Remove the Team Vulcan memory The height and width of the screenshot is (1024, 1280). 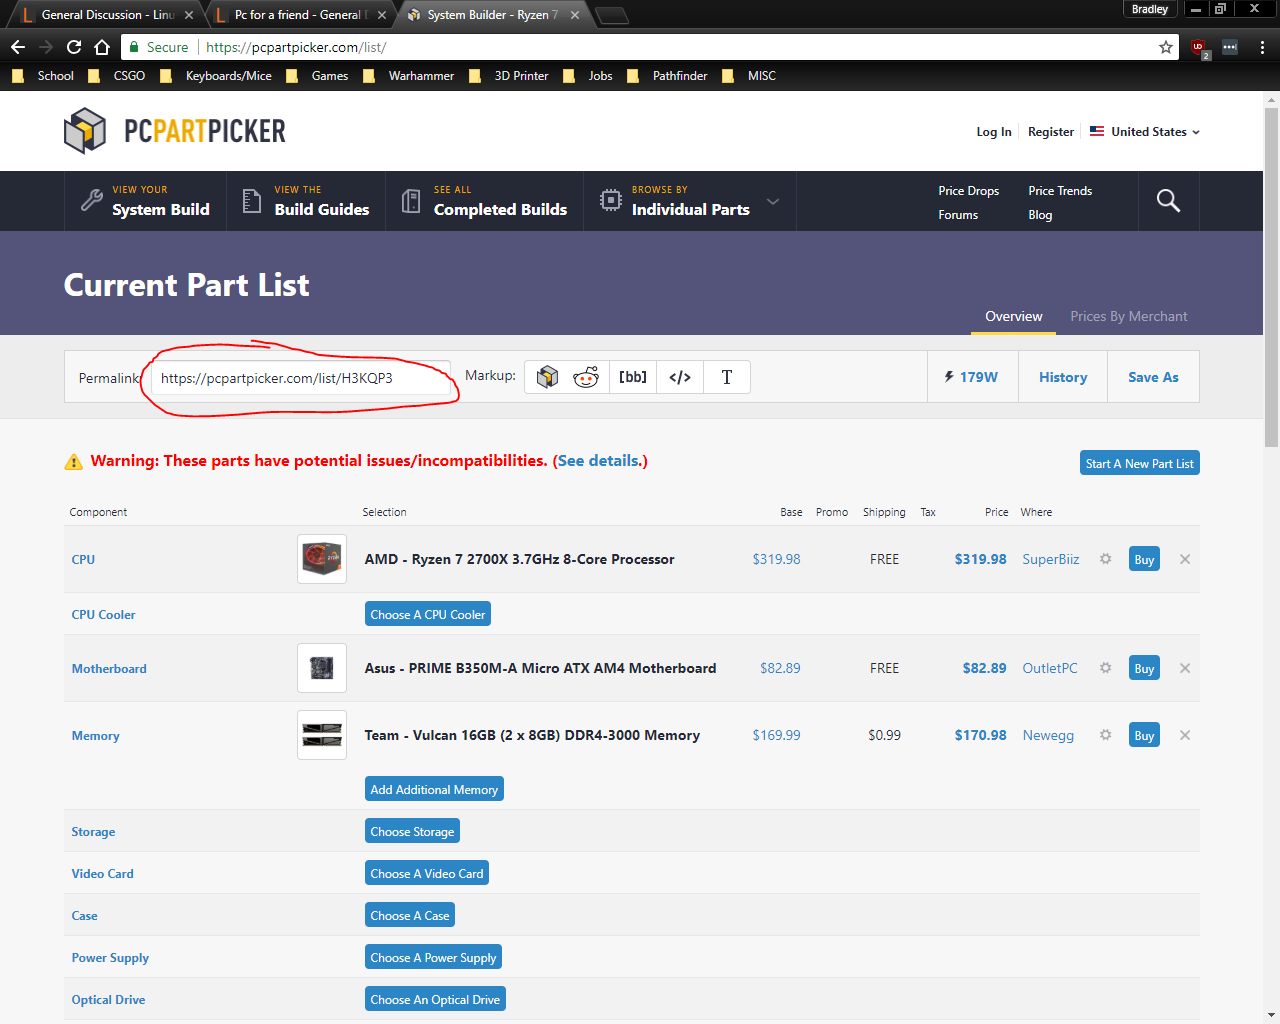pos(1185,735)
